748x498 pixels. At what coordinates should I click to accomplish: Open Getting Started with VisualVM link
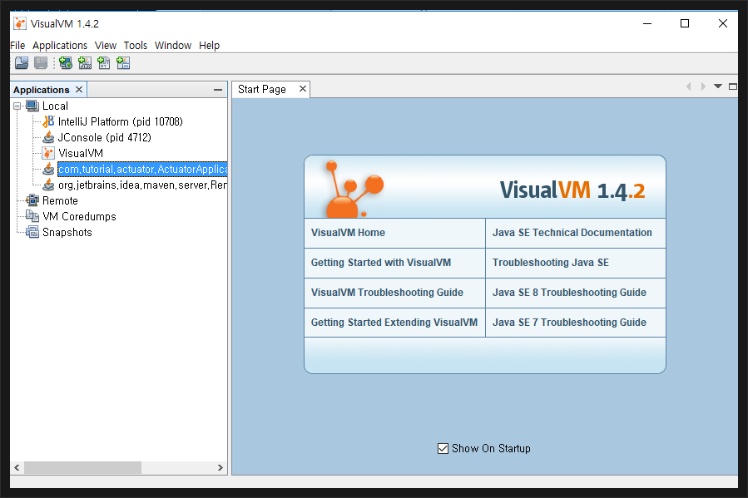(381, 262)
